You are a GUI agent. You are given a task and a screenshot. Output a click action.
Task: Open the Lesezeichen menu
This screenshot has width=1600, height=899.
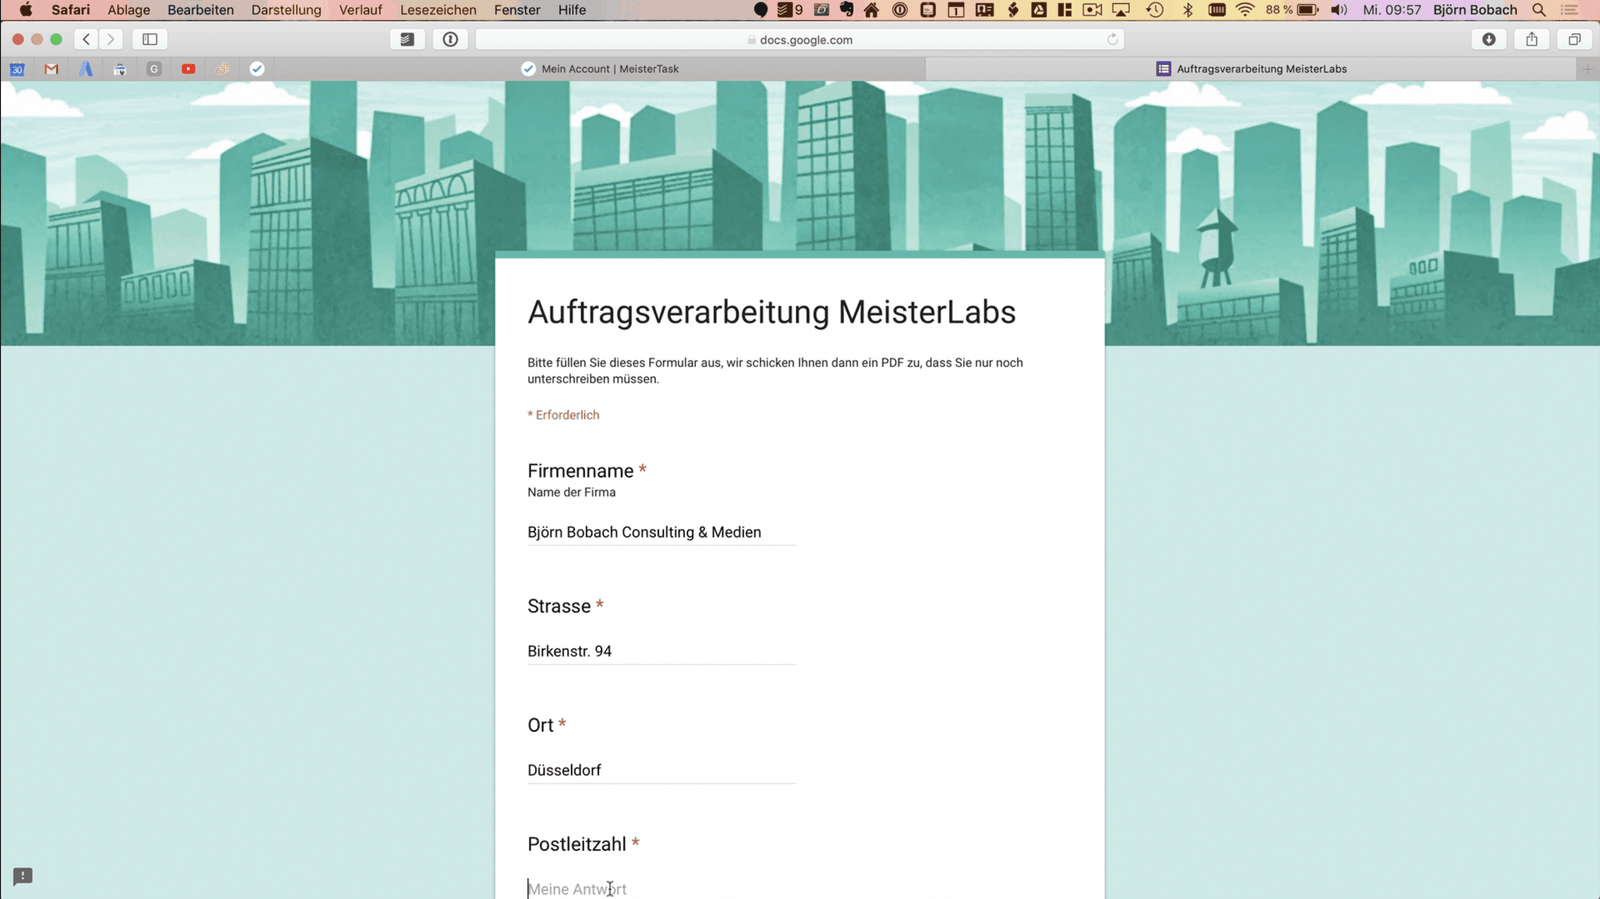pyautogui.click(x=438, y=10)
